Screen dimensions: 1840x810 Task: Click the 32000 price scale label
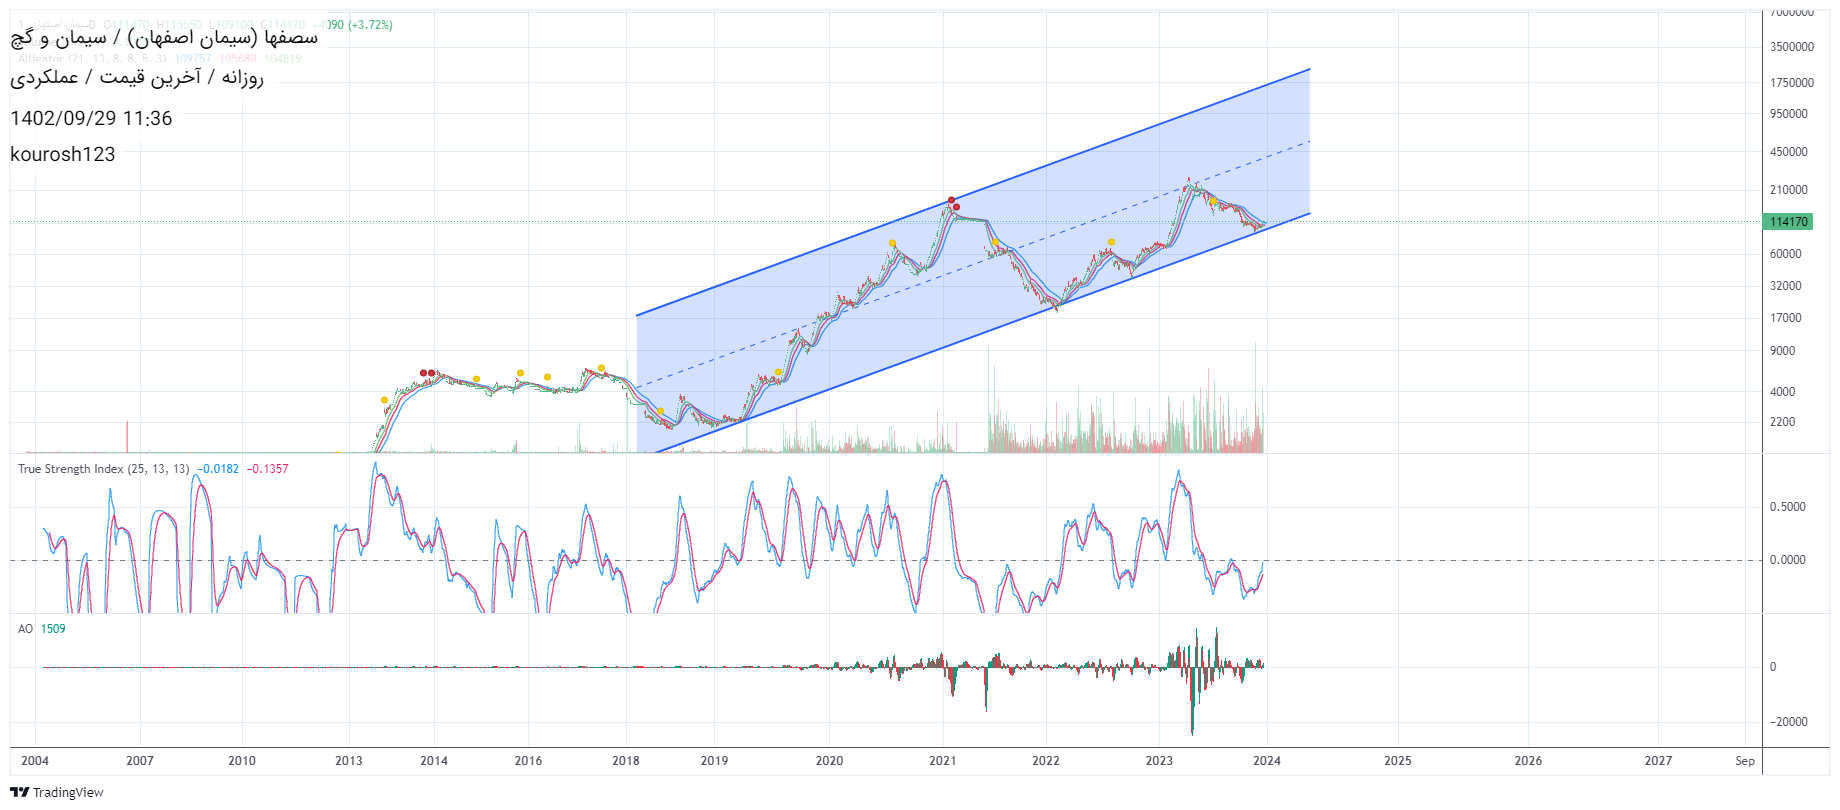coord(1786,286)
